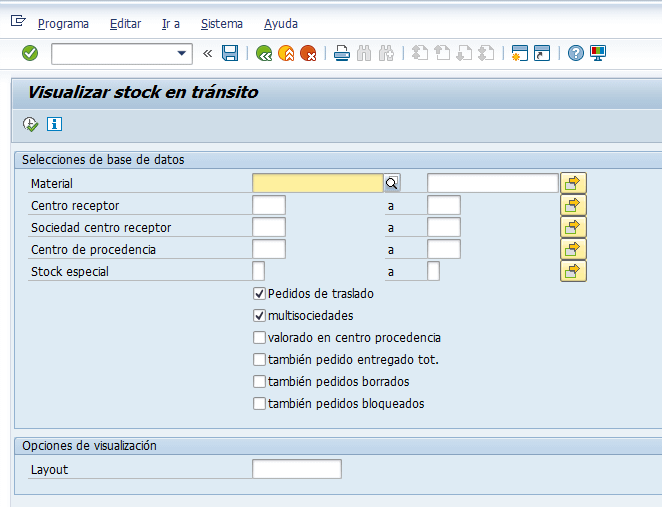Toggle the multisociedades checkbox

(x=260, y=316)
